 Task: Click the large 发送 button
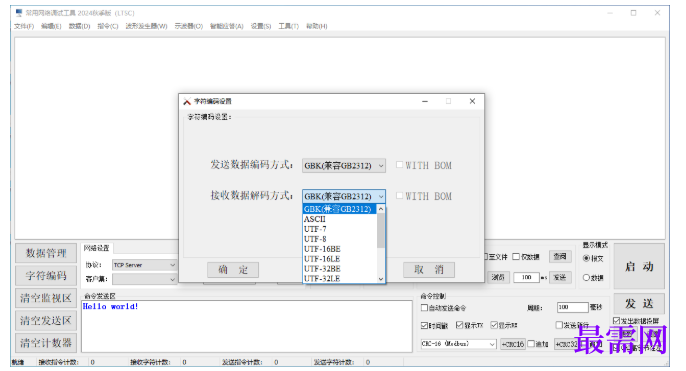tap(639, 304)
